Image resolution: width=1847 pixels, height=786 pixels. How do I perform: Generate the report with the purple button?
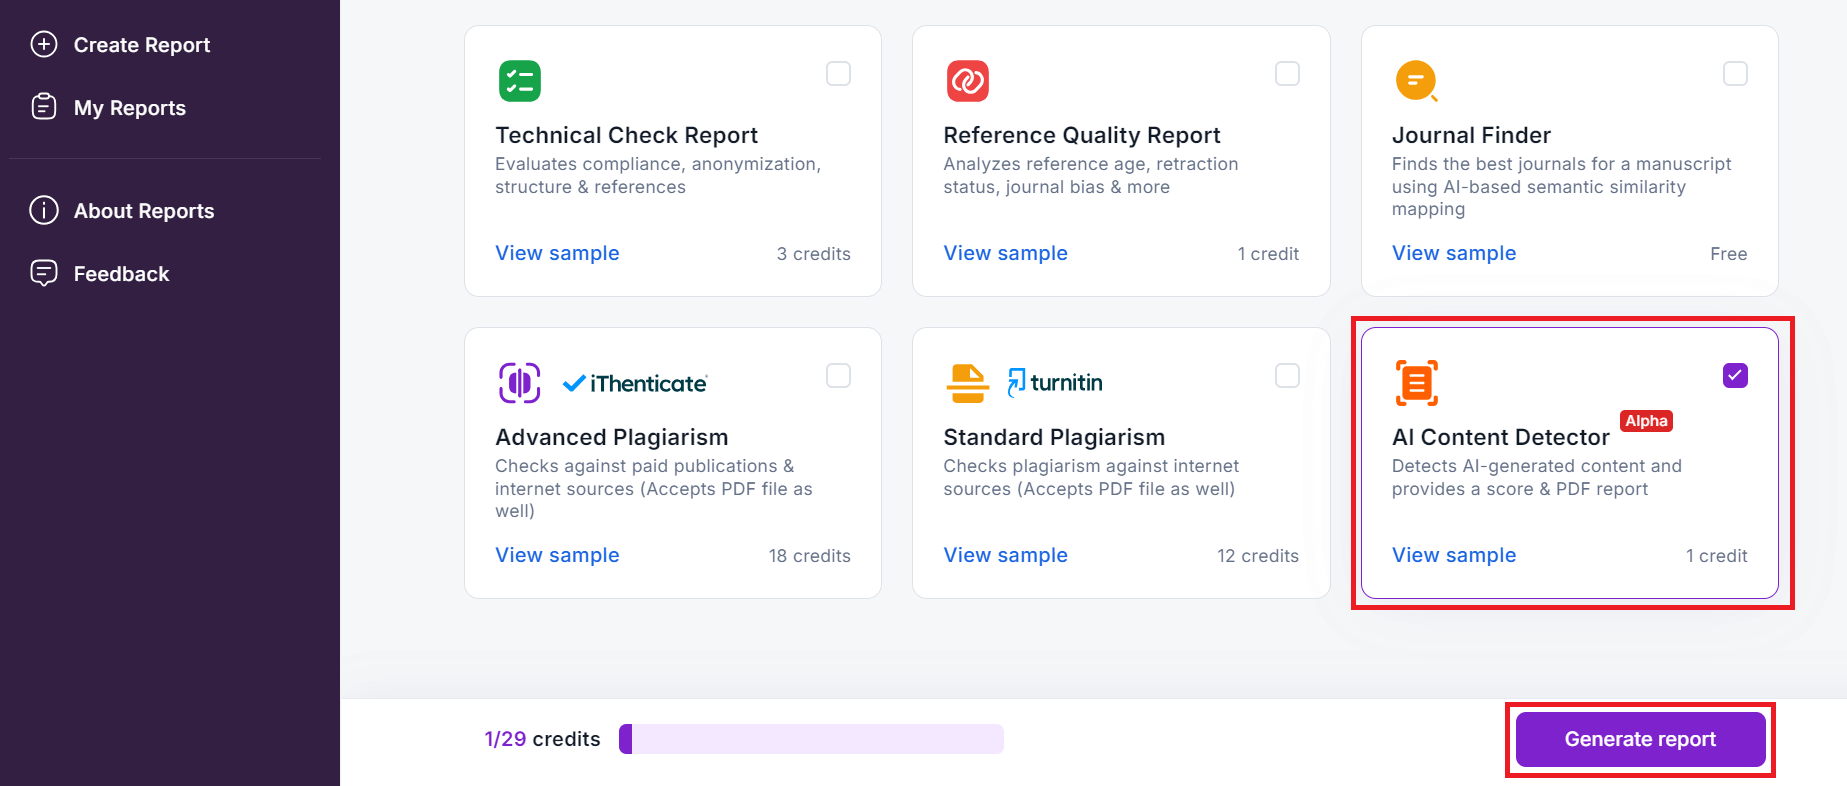tap(1640, 739)
